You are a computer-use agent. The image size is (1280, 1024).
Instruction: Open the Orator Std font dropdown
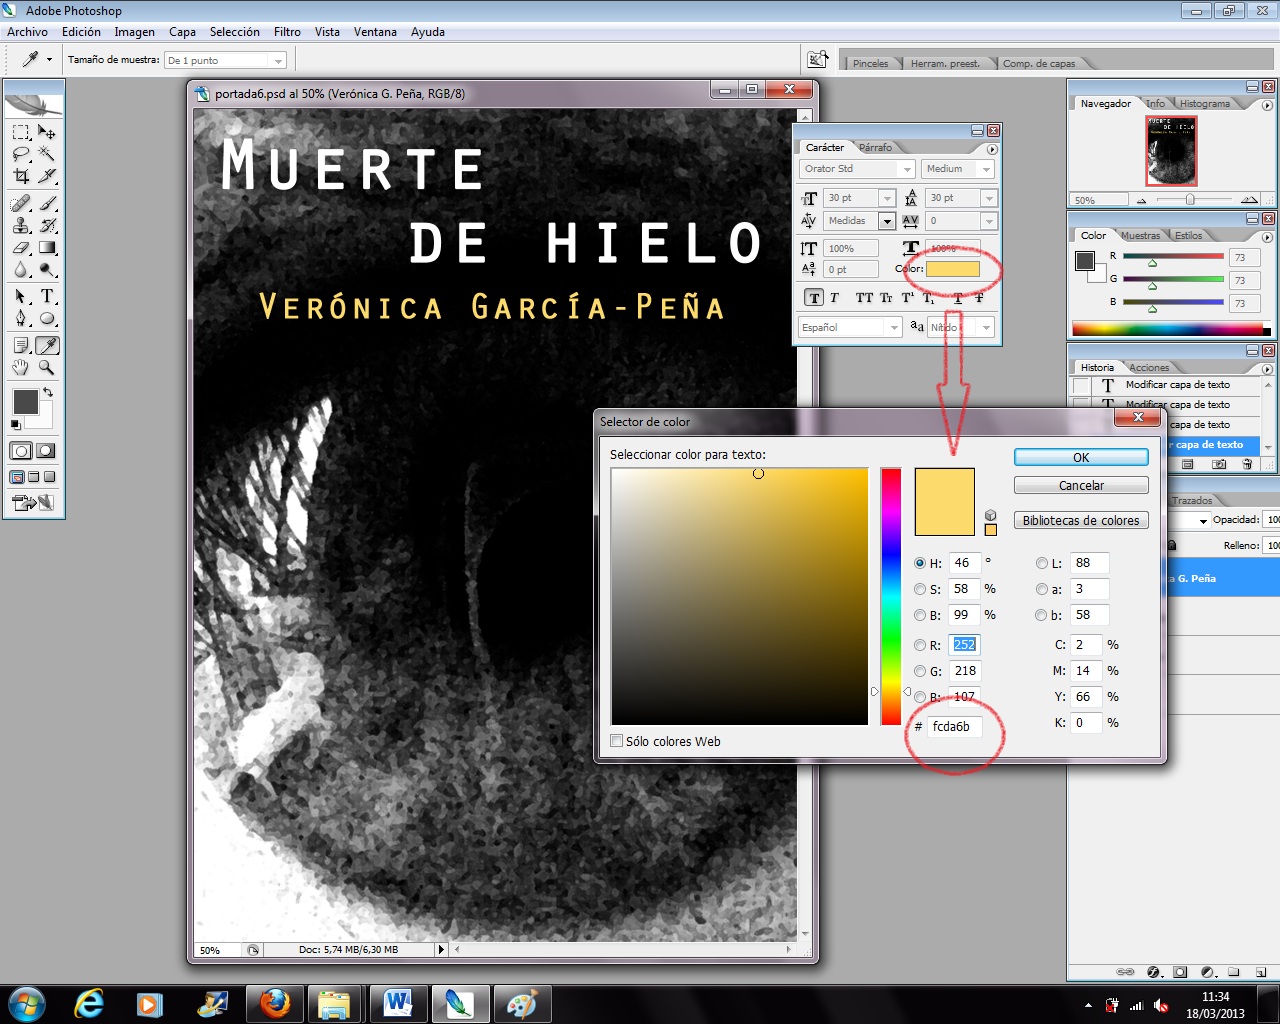[x=857, y=169]
